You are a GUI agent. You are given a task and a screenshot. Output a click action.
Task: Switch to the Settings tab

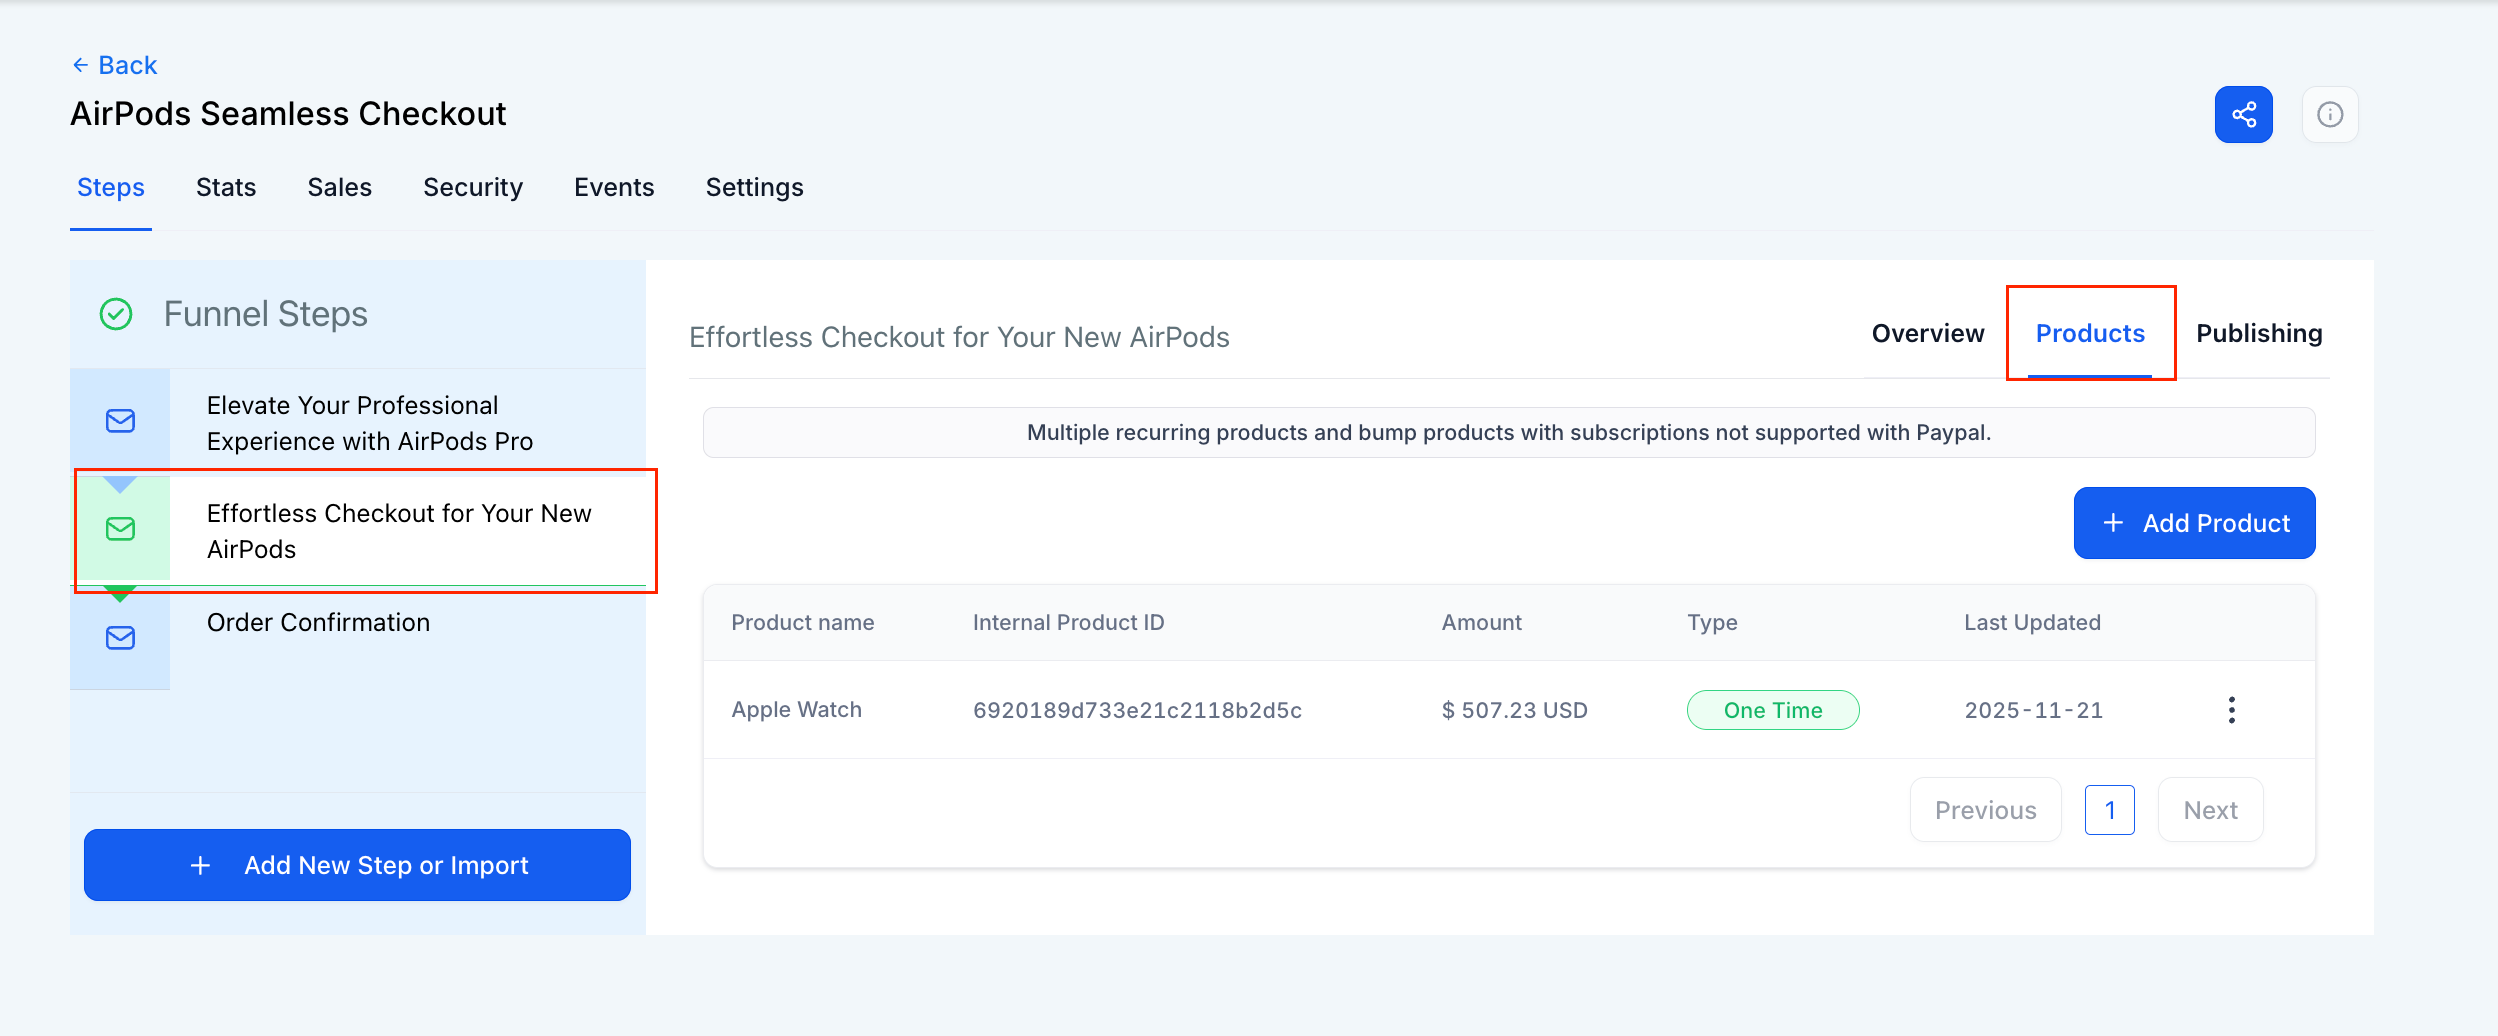(754, 187)
